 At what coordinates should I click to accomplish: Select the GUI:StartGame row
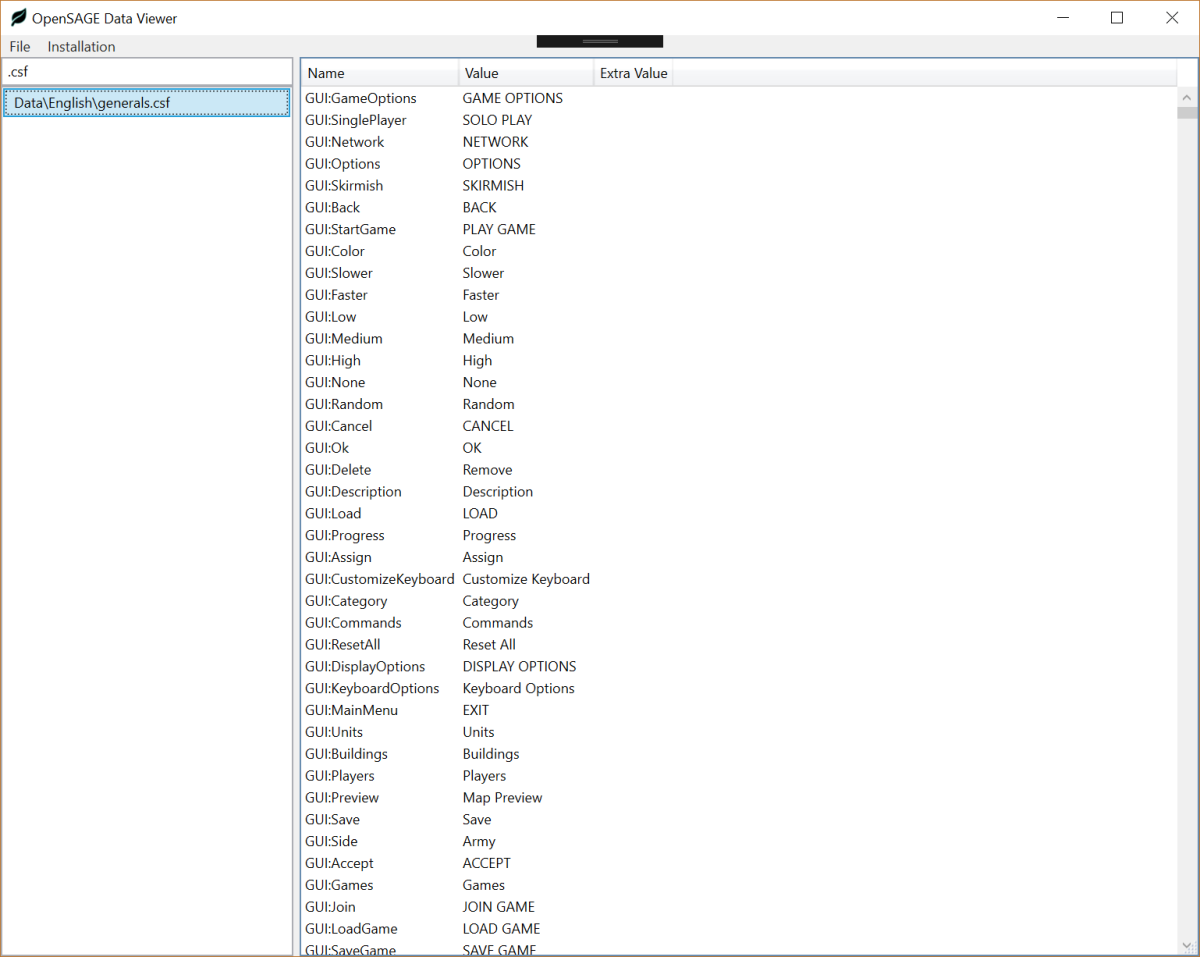pyautogui.click(x=740, y=229)
